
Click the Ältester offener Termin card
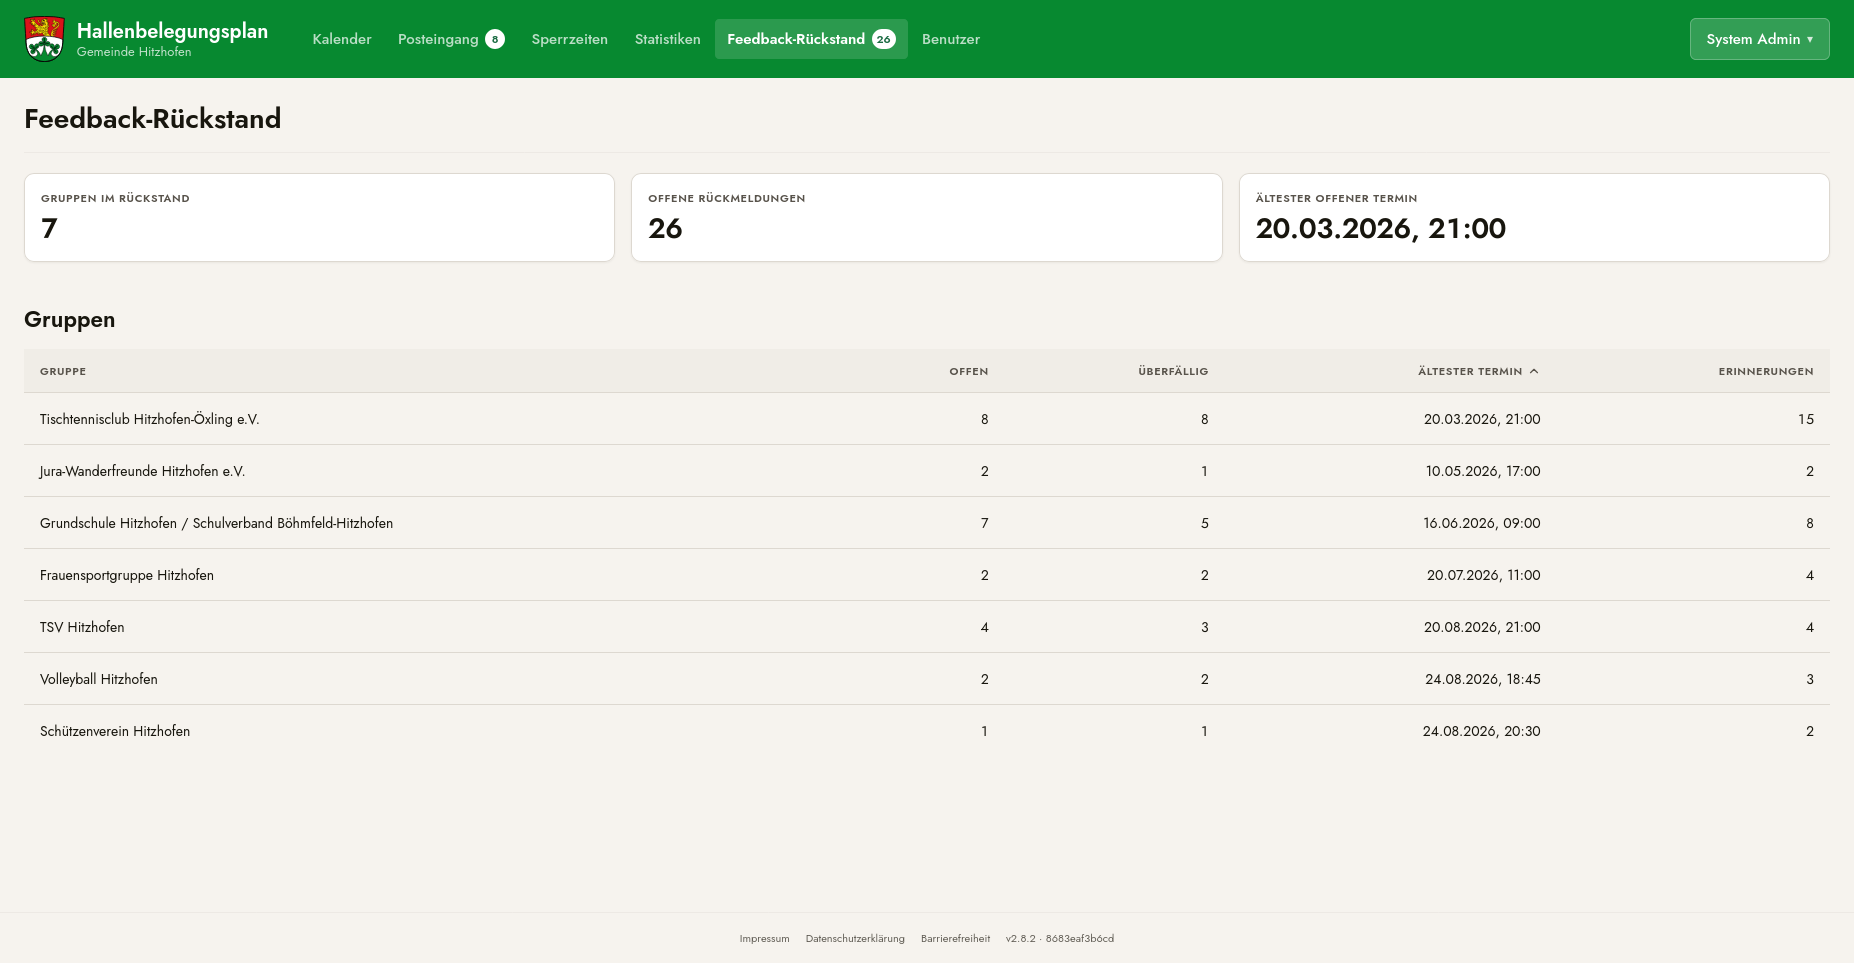(x=1534, y=218)
